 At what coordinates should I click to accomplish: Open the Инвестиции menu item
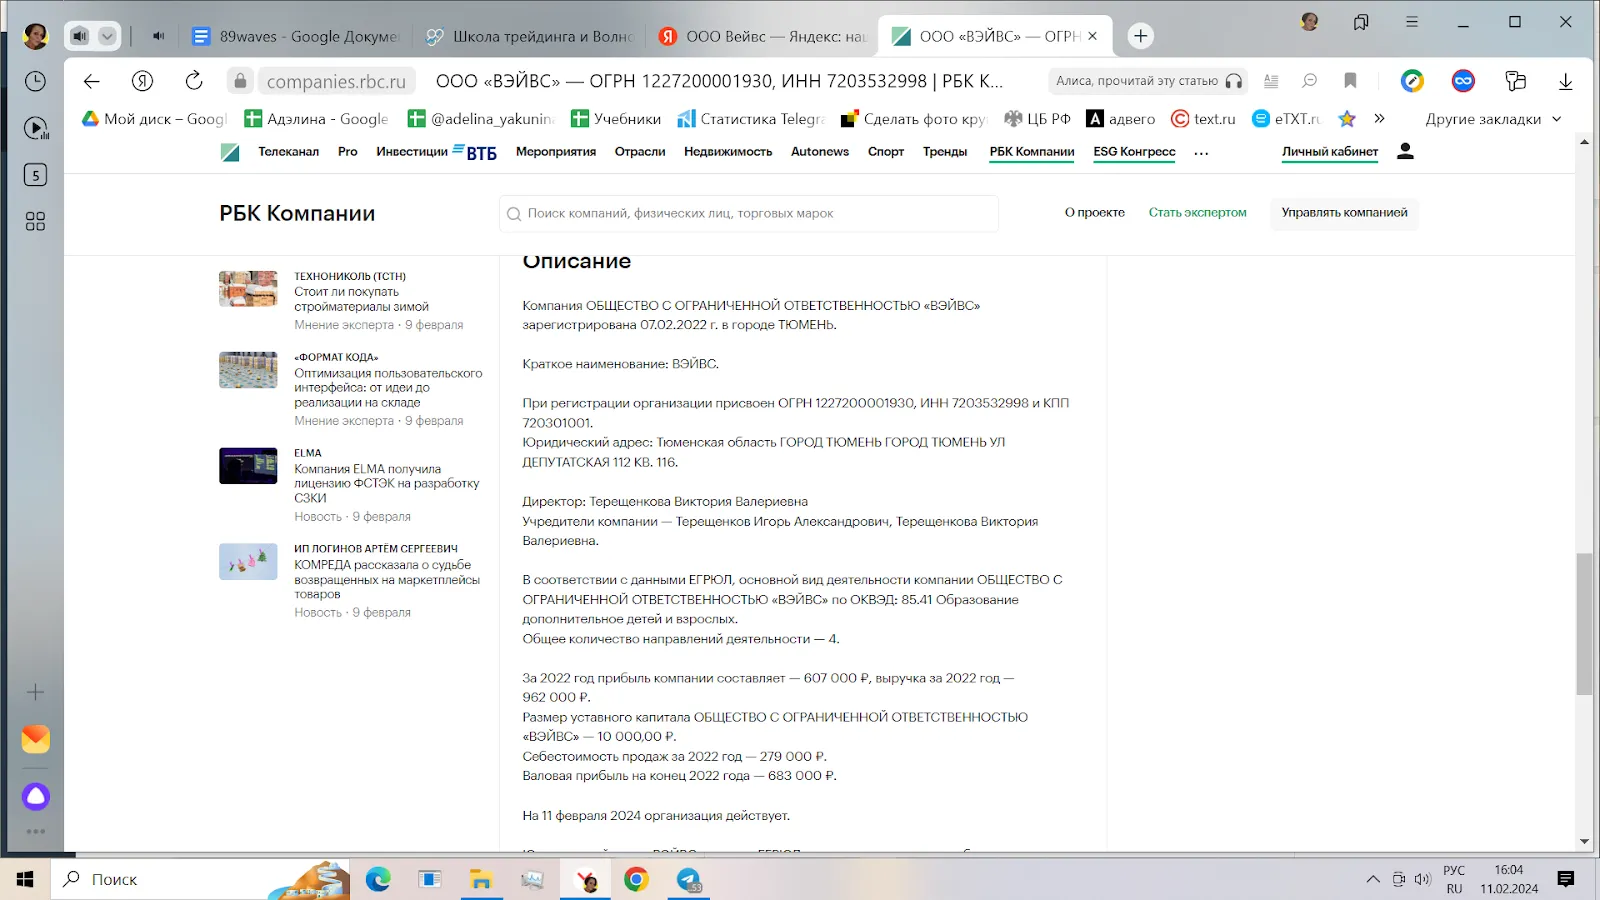(412, 152)
